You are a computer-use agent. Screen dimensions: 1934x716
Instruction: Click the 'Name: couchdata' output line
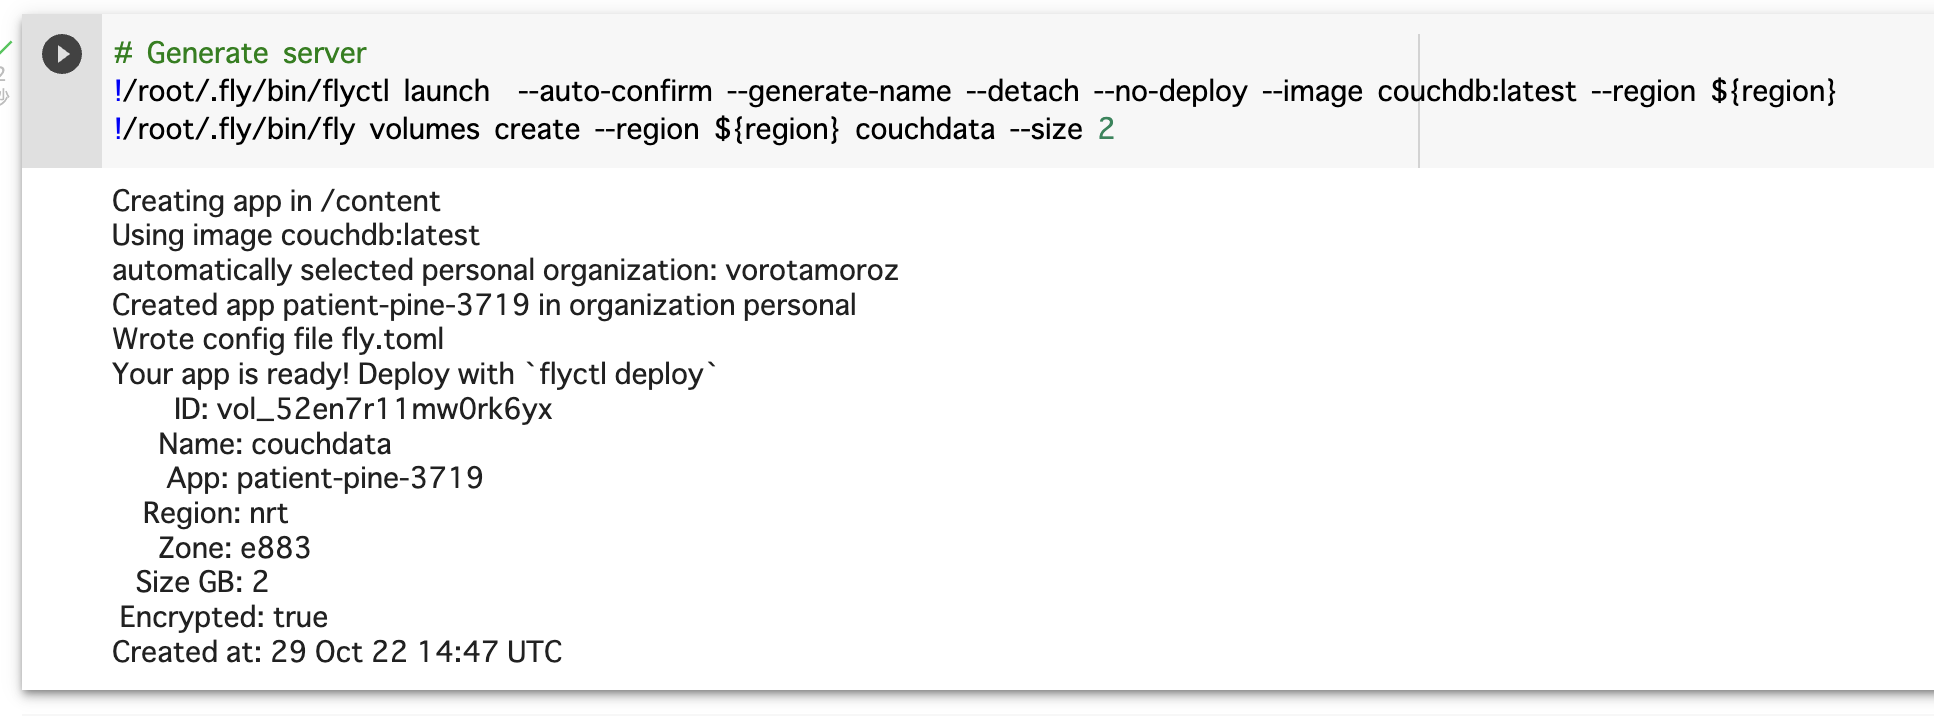tap(275, 444)
